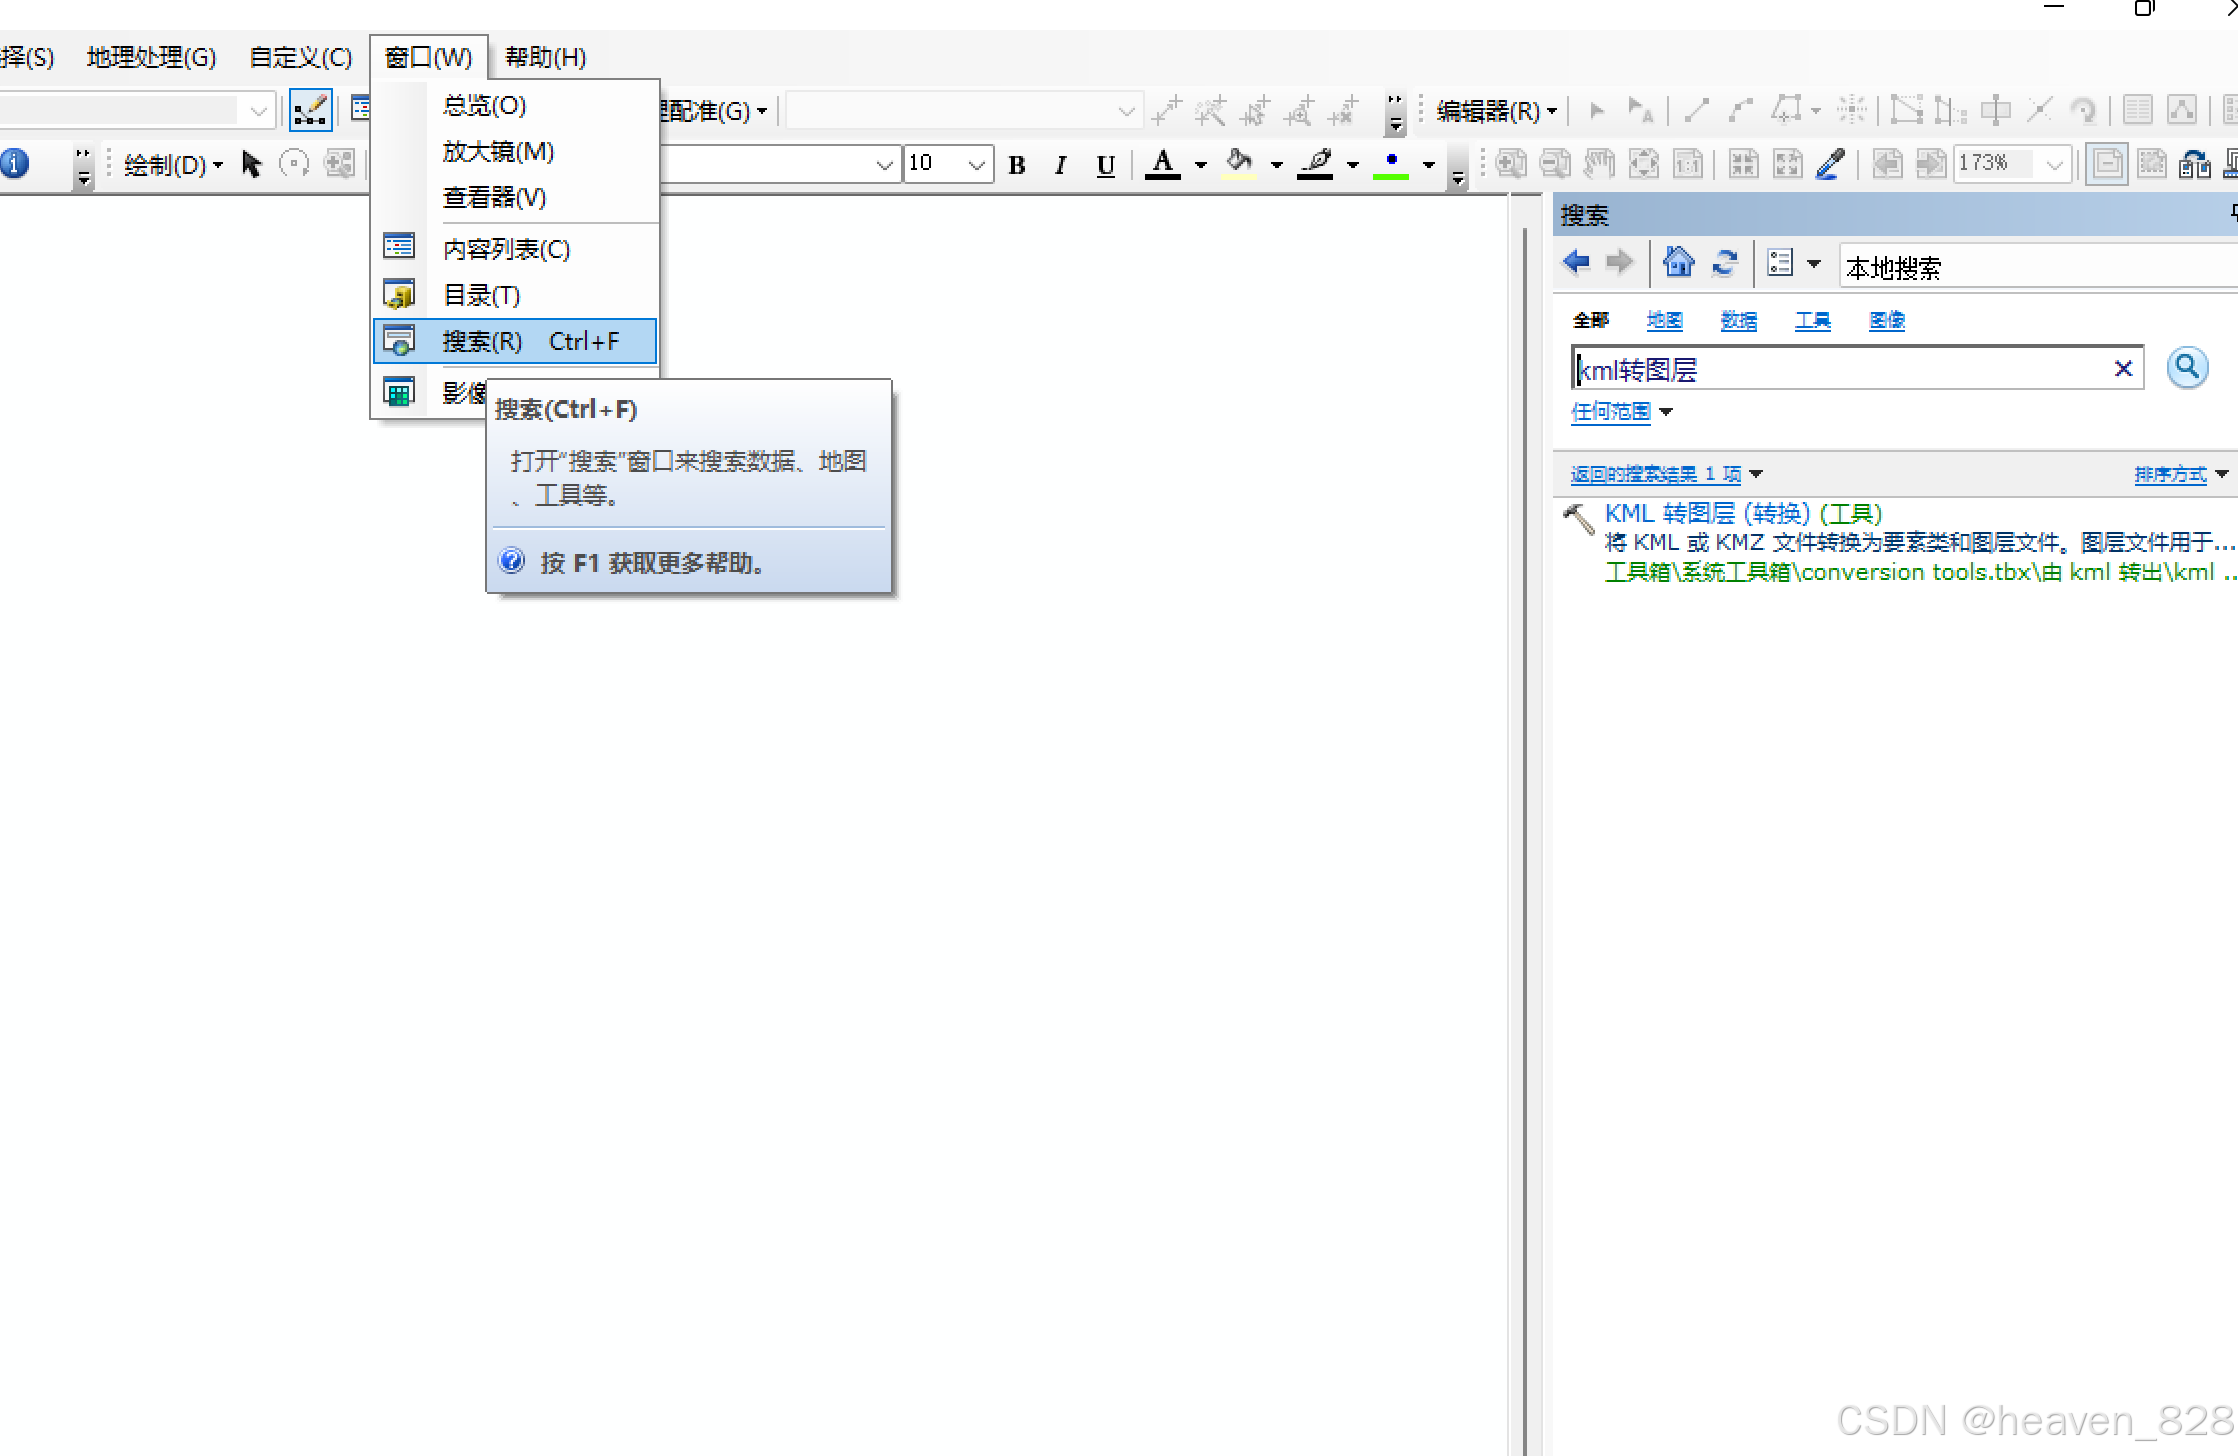The width and height of the screenshot is (2238, 1456).
Task: Select 目录(T) in Window menu
Action: [481, 295]
